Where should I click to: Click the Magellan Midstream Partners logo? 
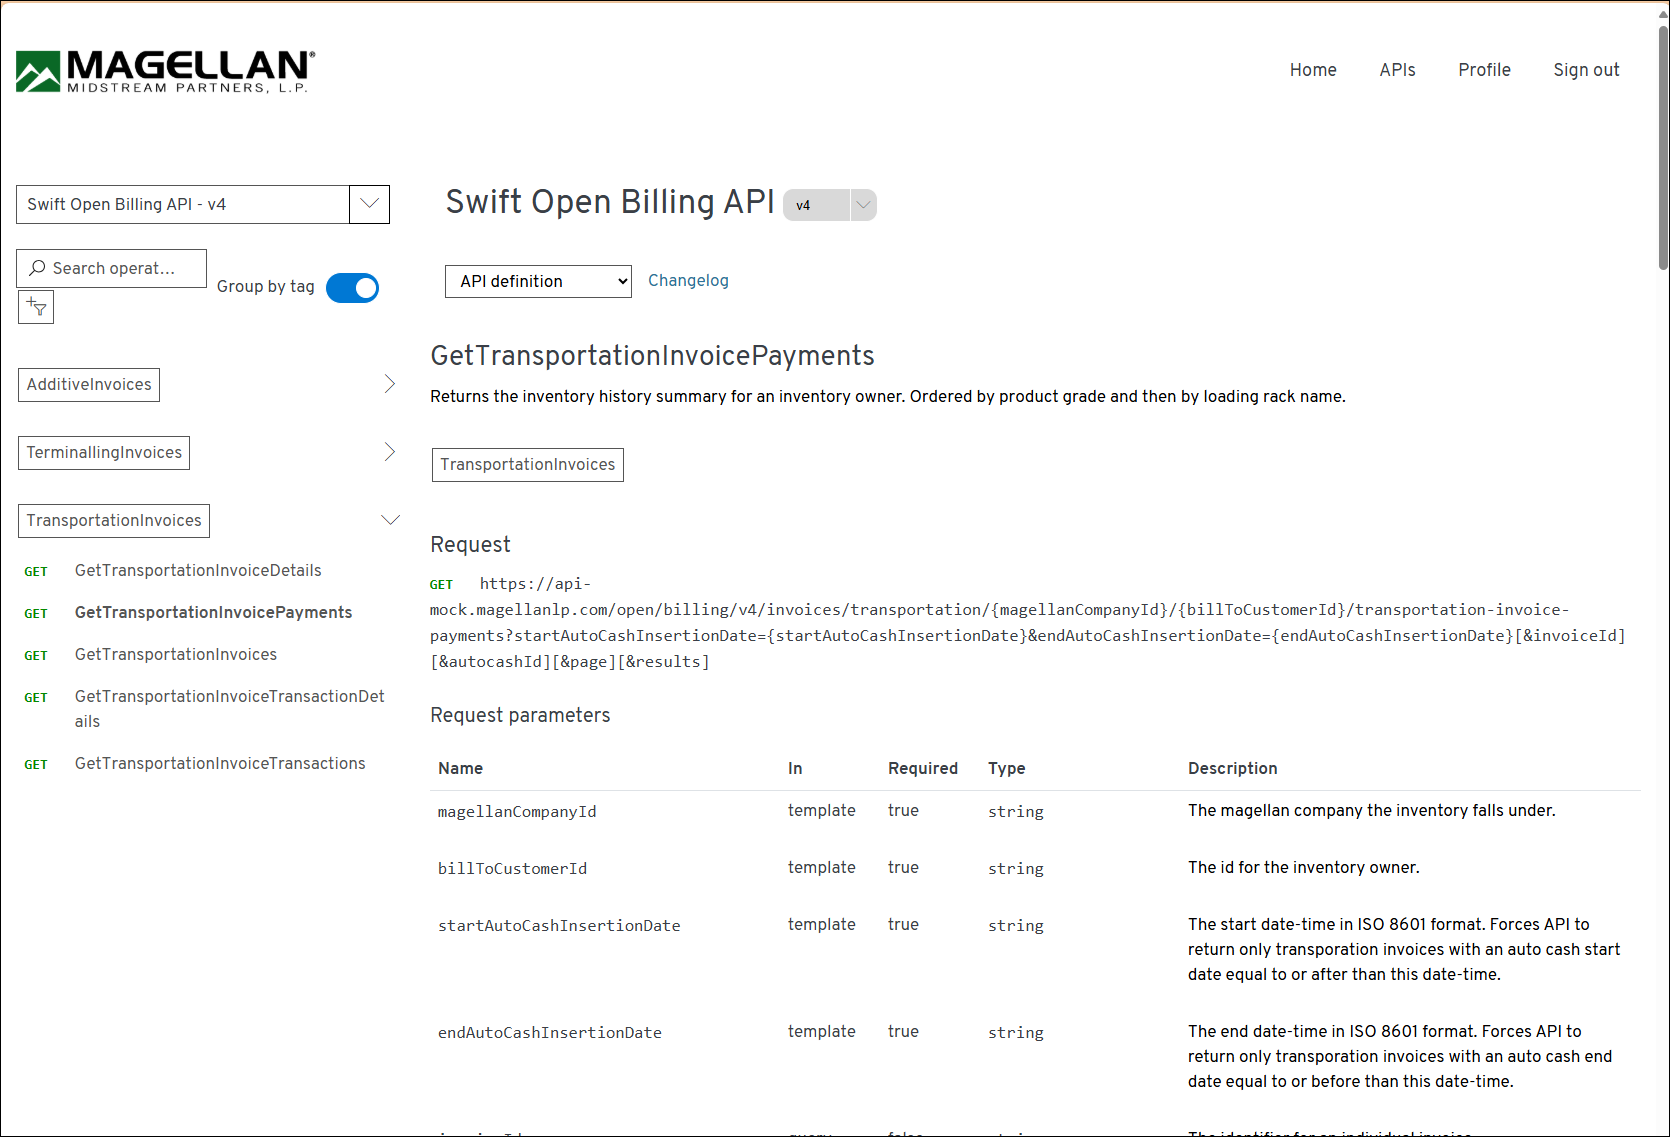tap(163, 70)
